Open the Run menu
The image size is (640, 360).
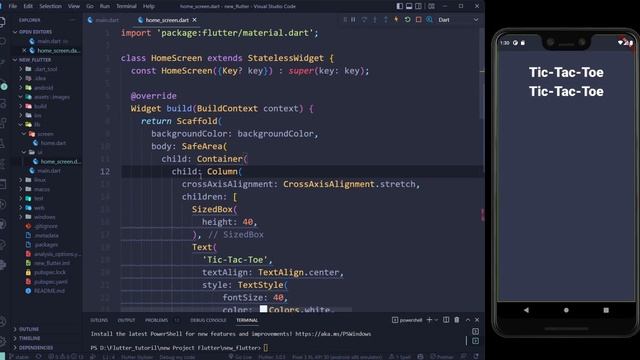point(105,6)
